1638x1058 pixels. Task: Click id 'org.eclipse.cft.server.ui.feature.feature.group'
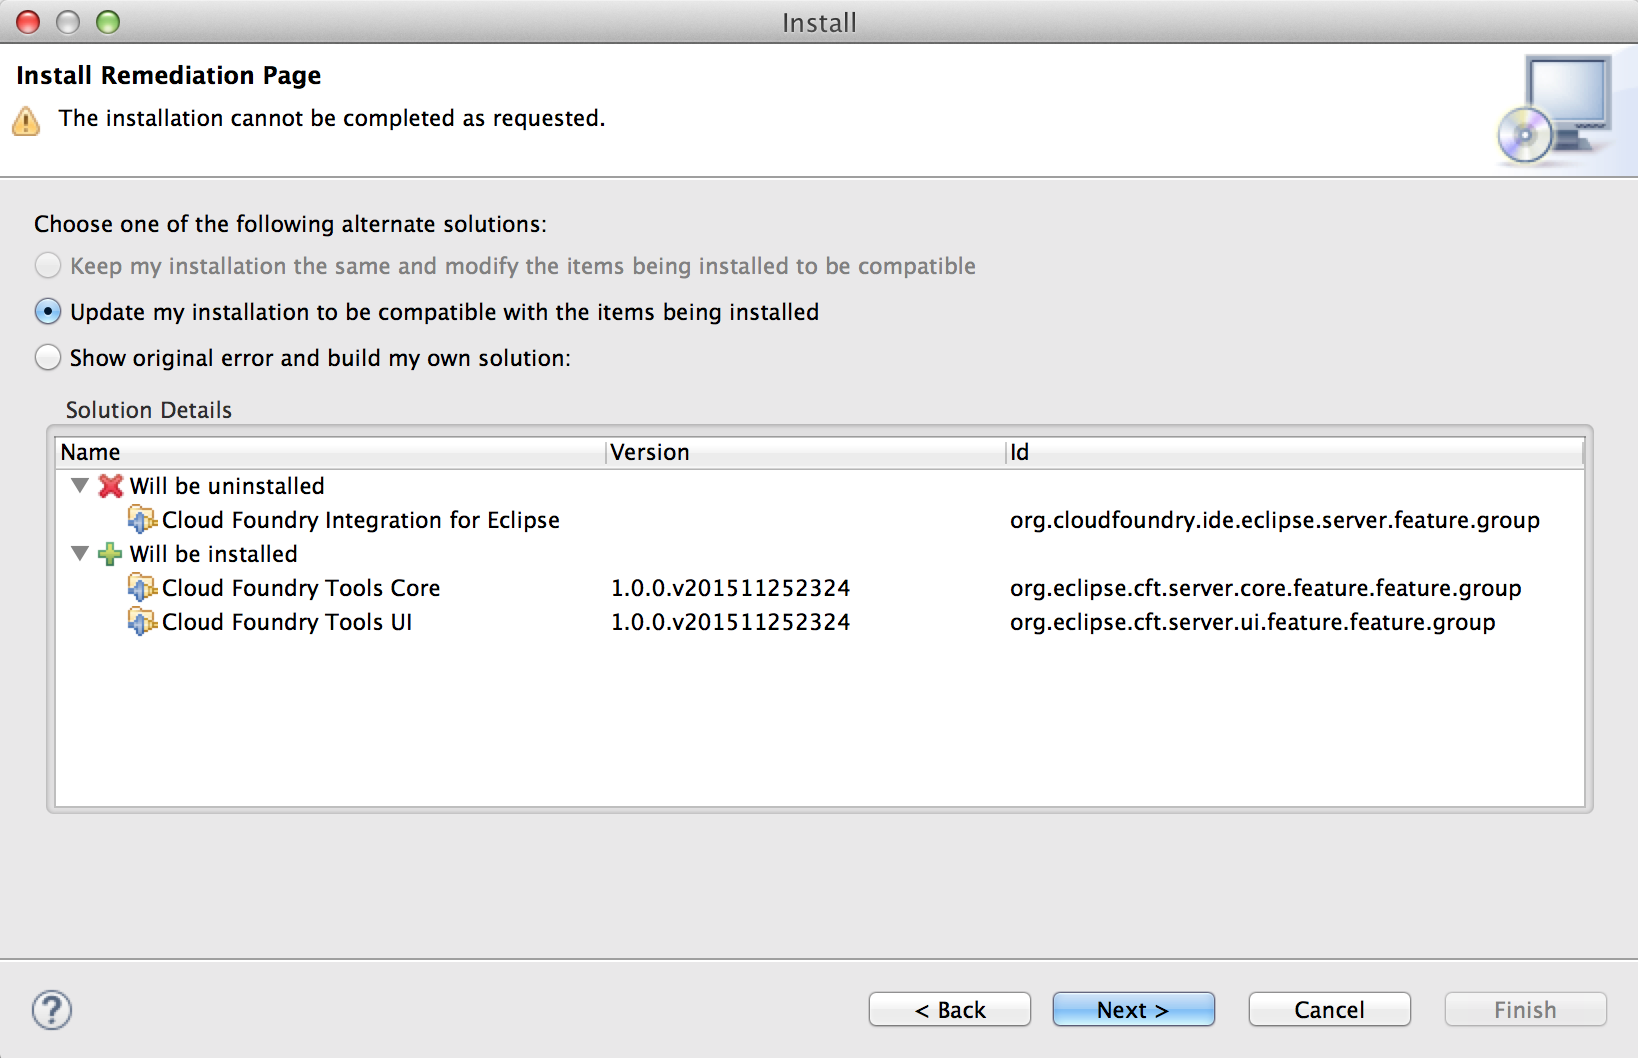click(1253, 622)
